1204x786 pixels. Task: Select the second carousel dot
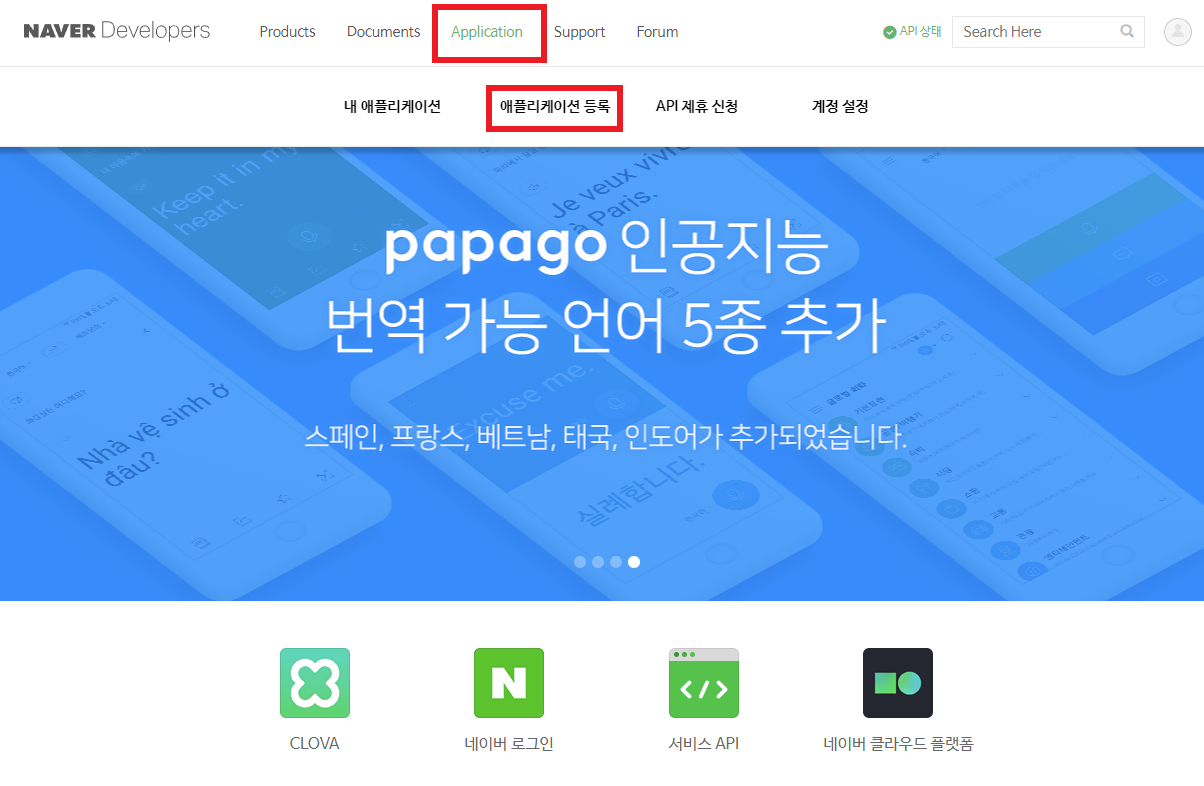click(598, 562)
